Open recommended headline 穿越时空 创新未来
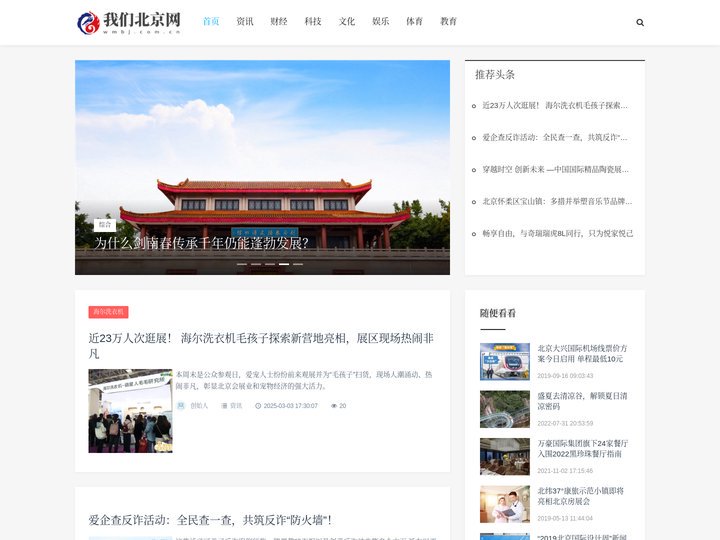Image resolution: width=720 pixels, height=540 pixels. [555, 169]
